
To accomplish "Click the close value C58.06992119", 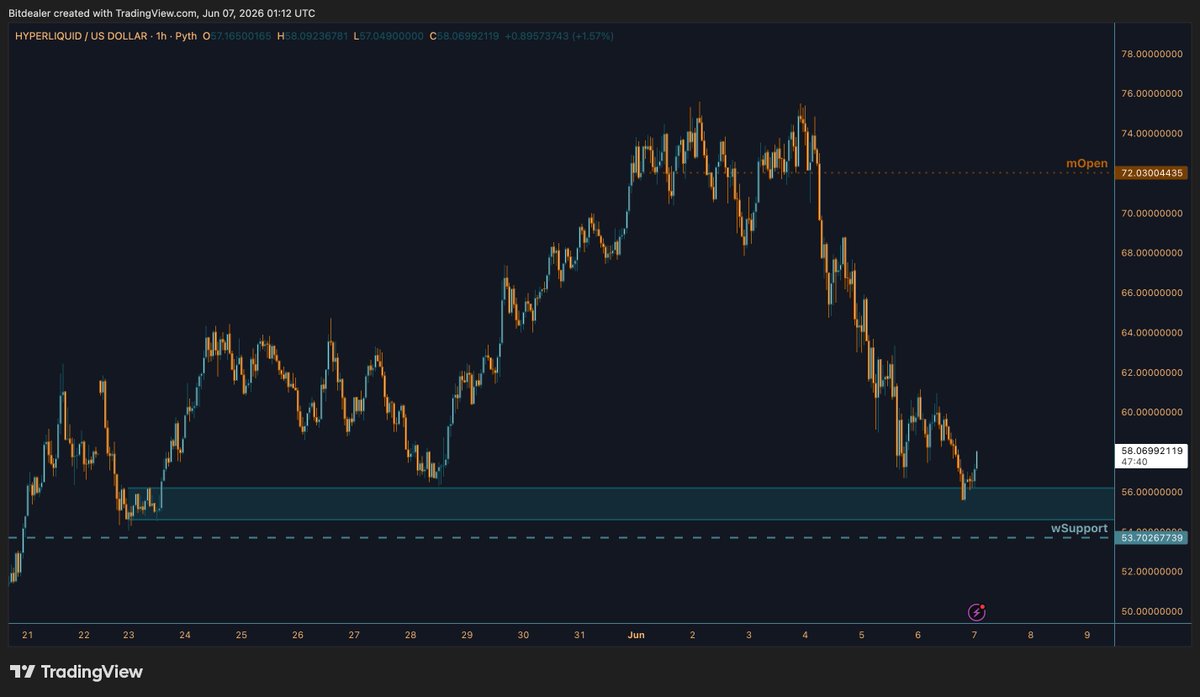I will (462, 36).
